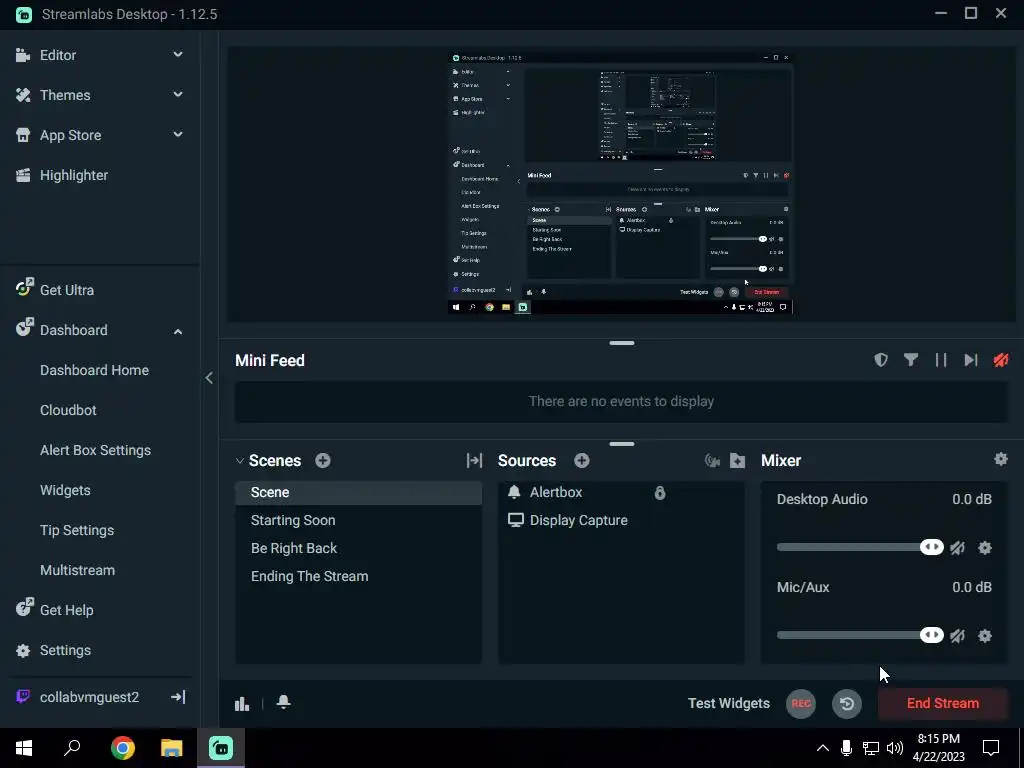The width and height of the screenshot is (1024, 768).
Task: Toggle lock on Alertbox source
Action: click(x=660, y=492)
